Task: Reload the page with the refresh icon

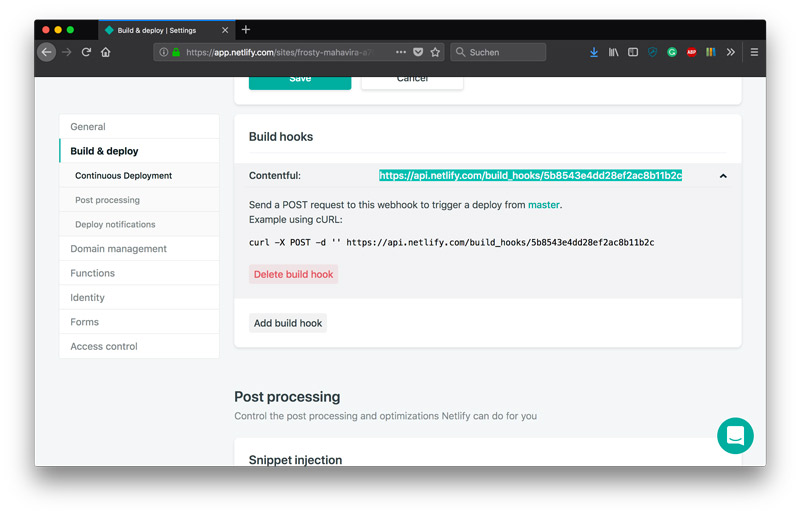Action: click(86, 52)
